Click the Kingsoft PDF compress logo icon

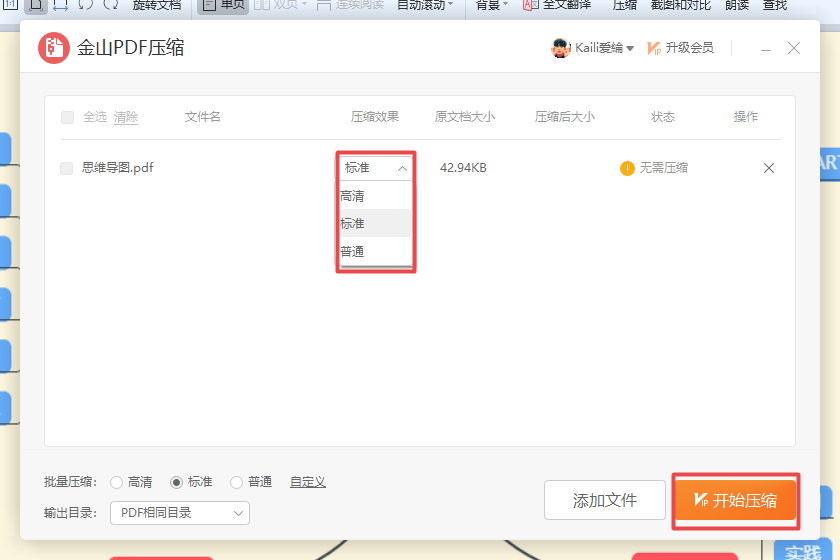tap(54, 48)
